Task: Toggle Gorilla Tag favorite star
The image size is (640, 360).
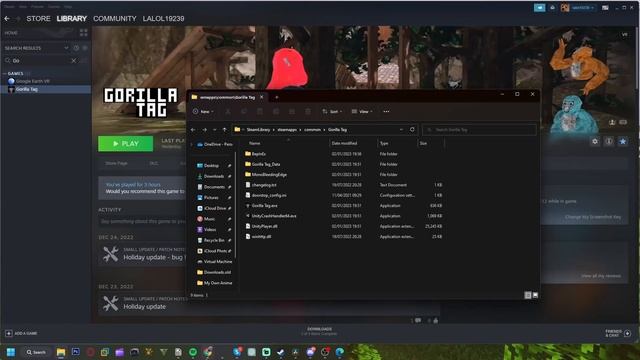Action: [x=622, y=141]
